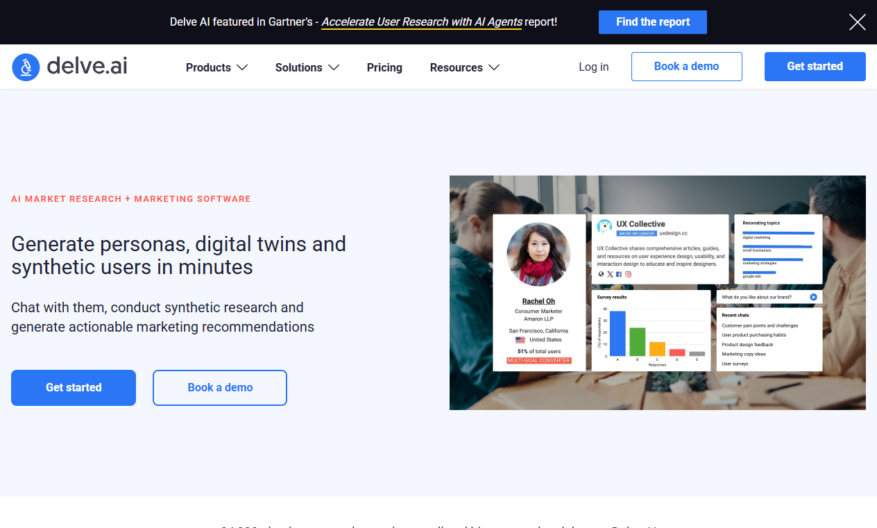Click the delve.ai microscope logo icon

click(x=26, y=67)
